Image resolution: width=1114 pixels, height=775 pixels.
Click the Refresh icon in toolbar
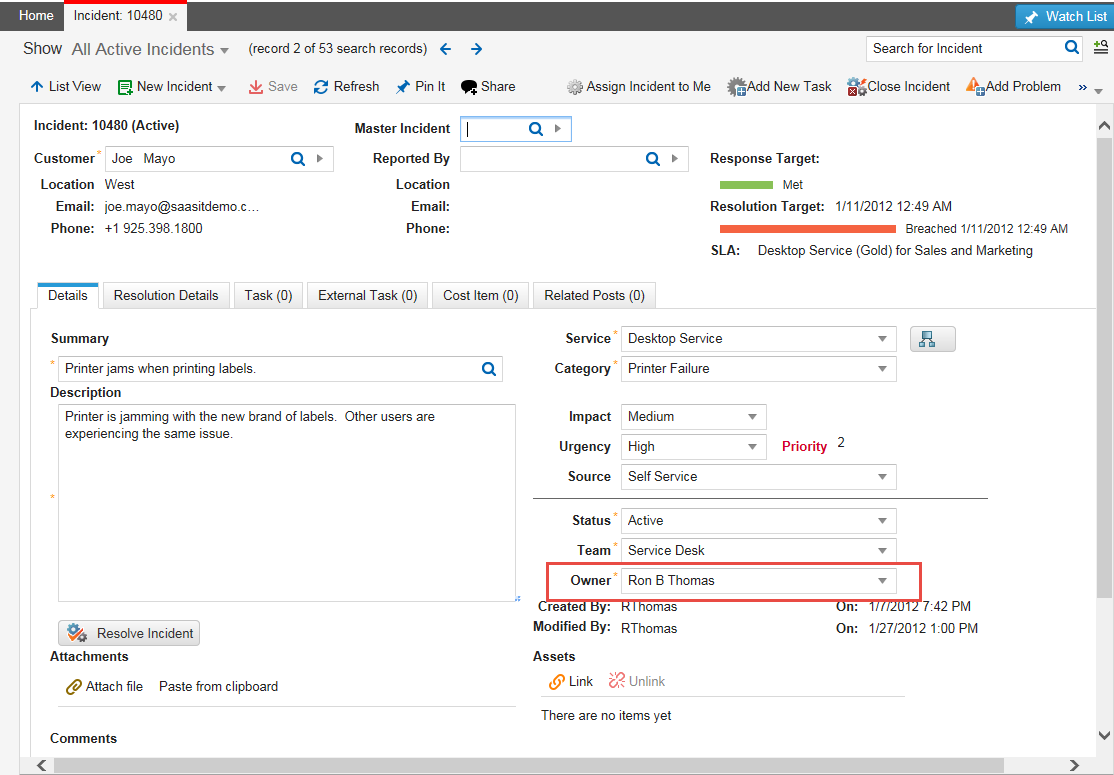tap(321, 87)
